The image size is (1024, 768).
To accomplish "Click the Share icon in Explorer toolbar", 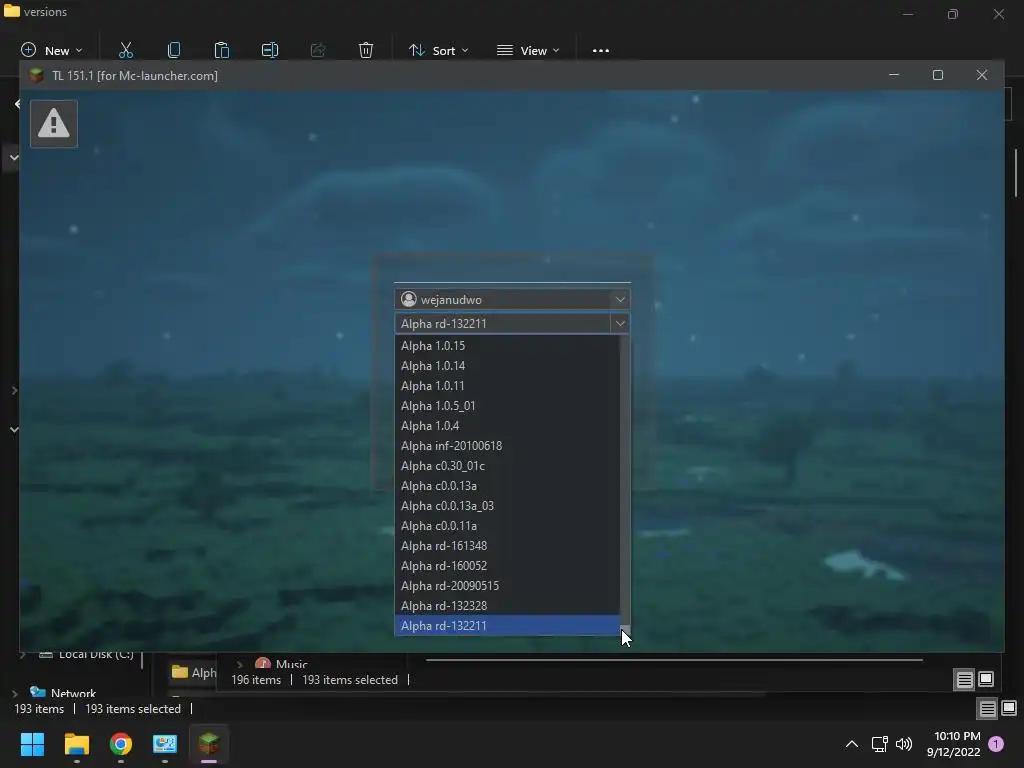I will (x=318, y=50).
